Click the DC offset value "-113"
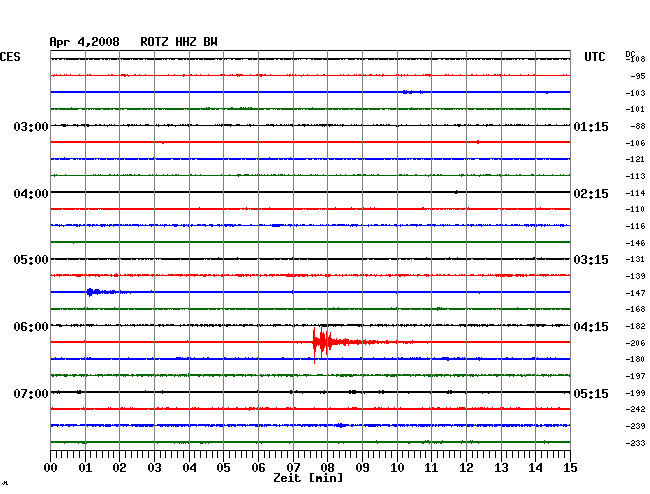This screenshot has height=494, width=650. (x=635, y=176)
